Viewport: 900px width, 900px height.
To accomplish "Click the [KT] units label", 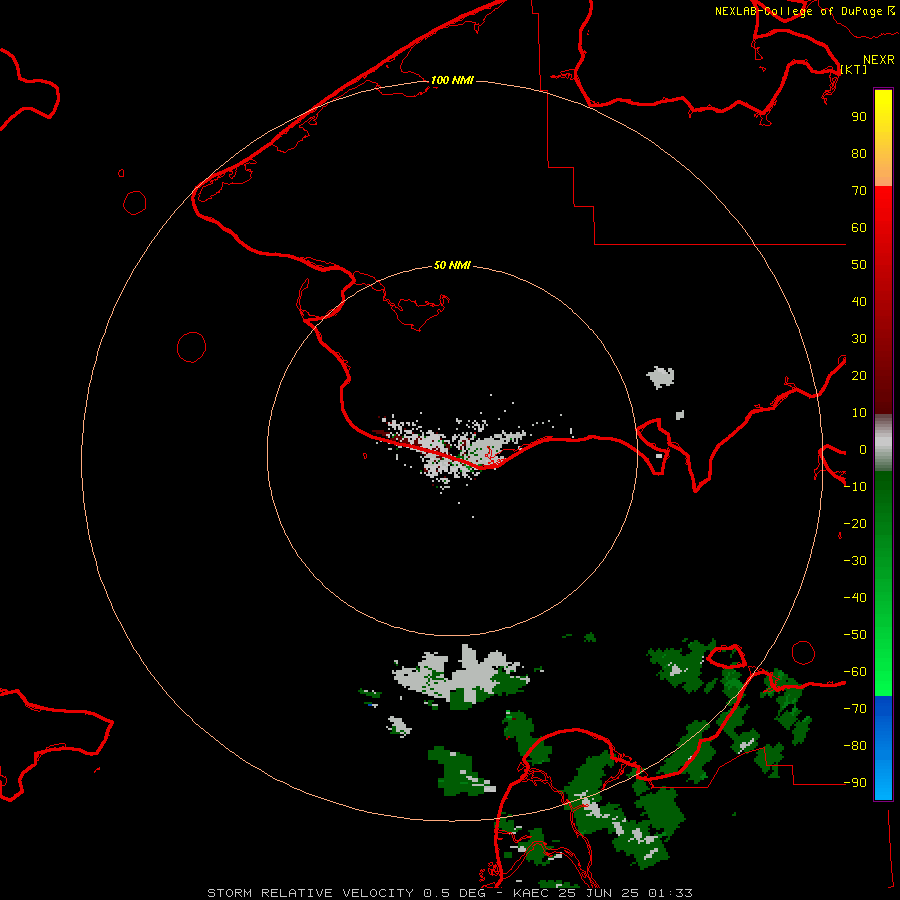I will click(853, 69).
